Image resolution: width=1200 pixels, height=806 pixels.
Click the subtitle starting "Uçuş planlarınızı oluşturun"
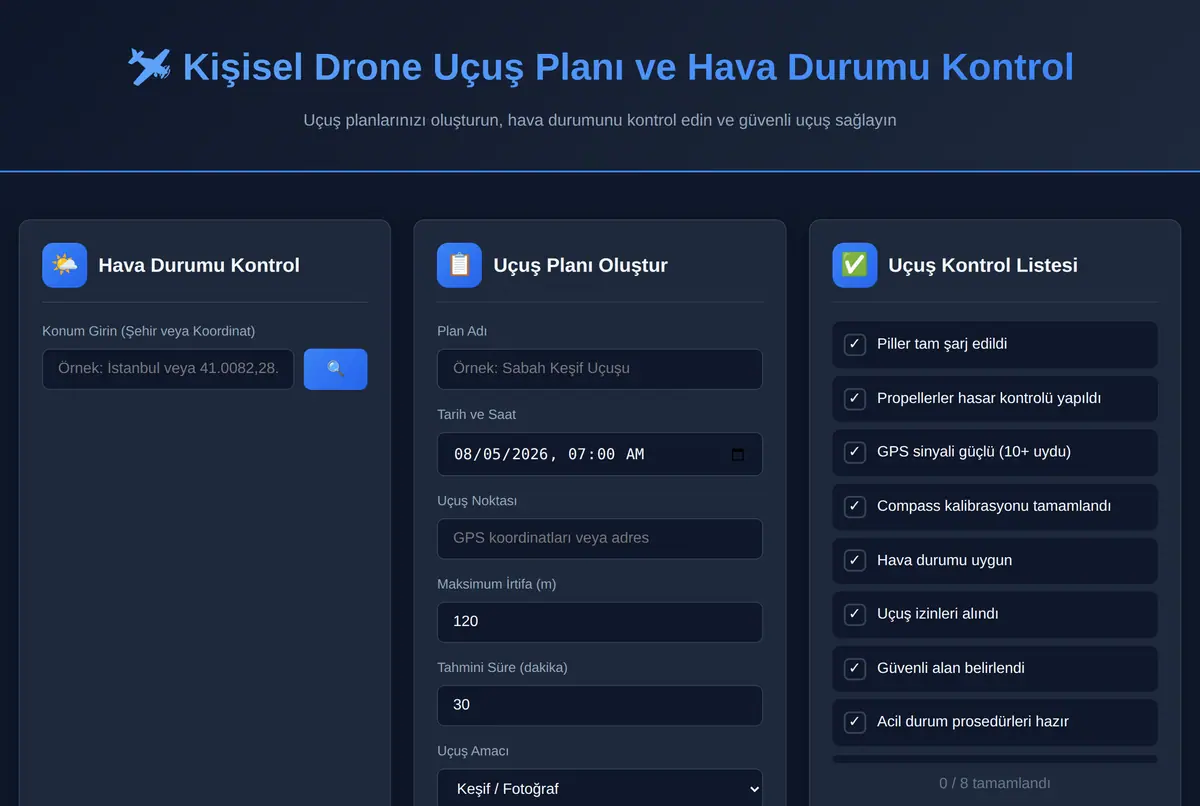click(x=600, y=120)
